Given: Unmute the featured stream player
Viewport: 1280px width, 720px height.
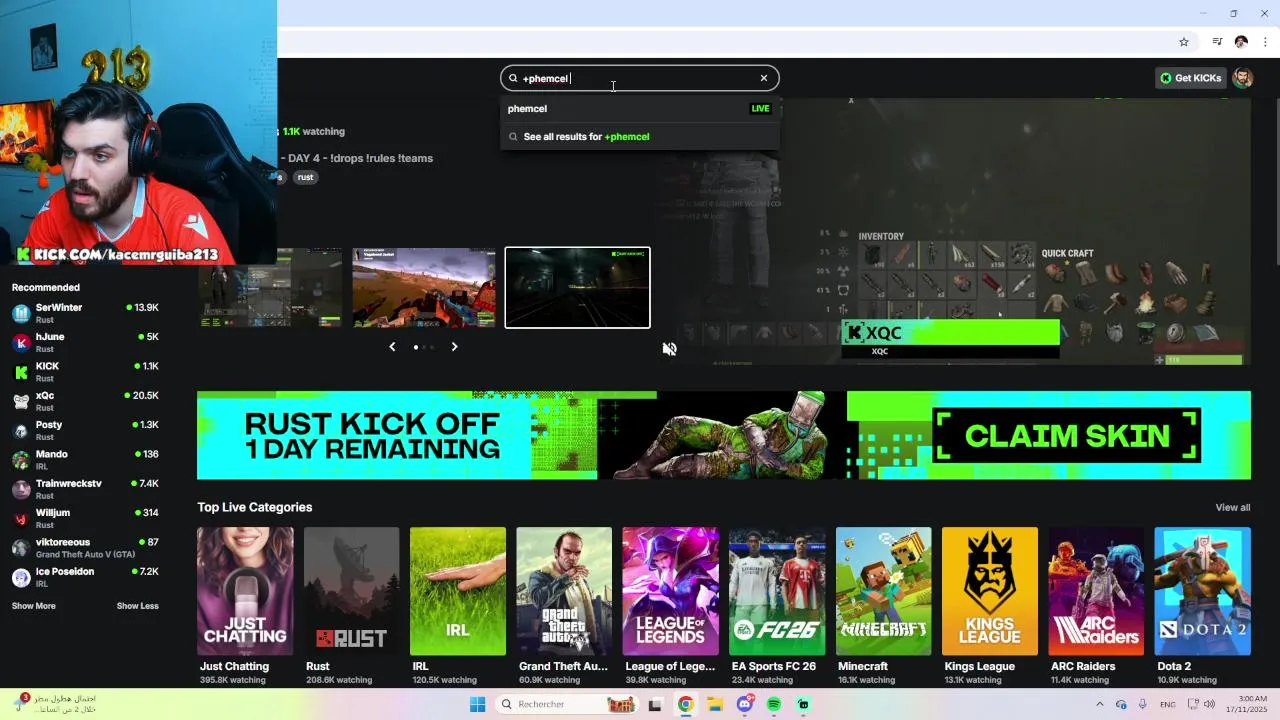Looking at the screenshot, I should coord(670,349).
